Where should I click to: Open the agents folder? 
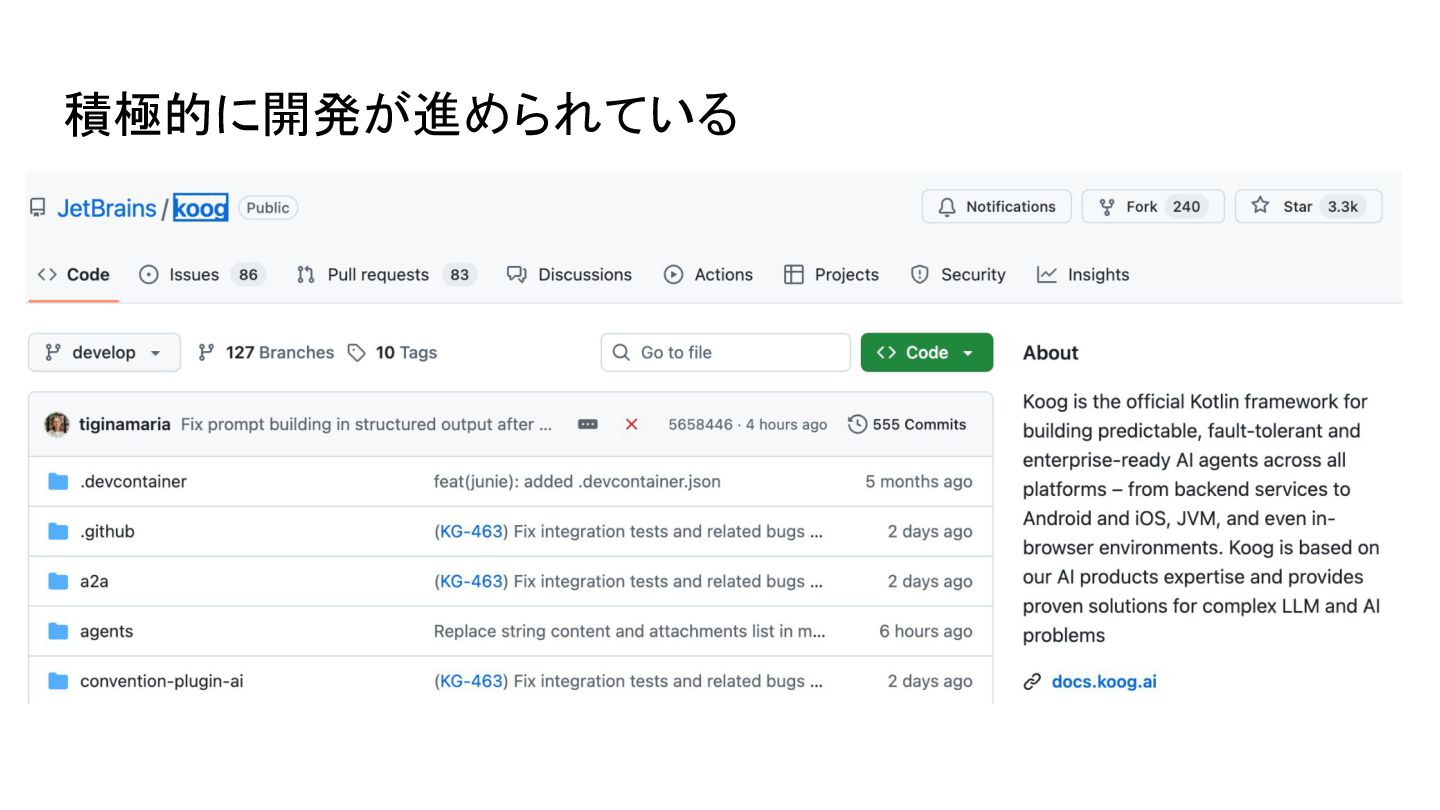click(106, 631)
